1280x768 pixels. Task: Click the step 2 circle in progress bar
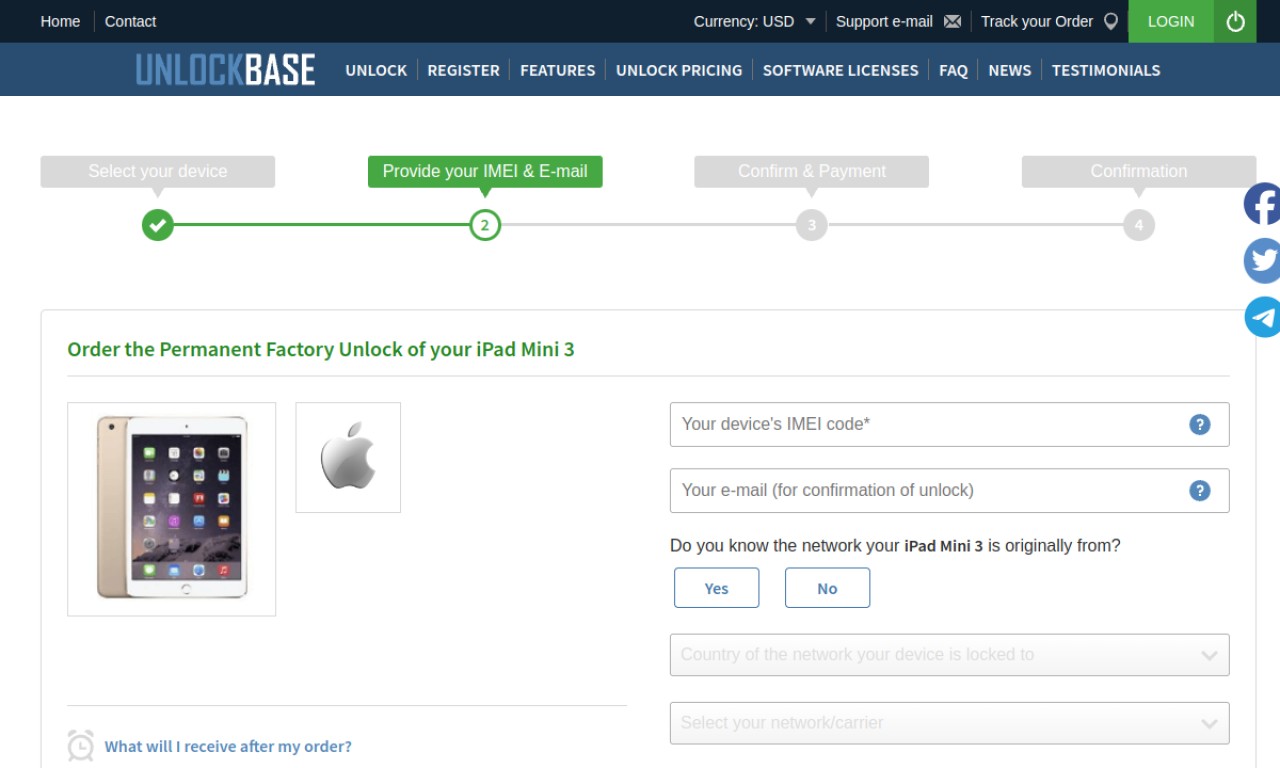[485, 225]
